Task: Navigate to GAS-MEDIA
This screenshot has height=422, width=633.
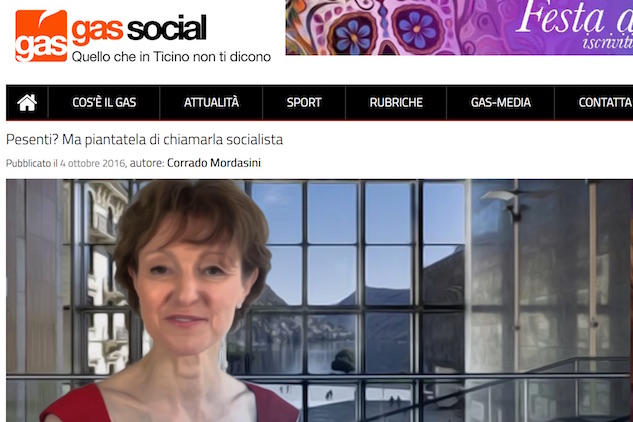Action: tap(501, 103)
